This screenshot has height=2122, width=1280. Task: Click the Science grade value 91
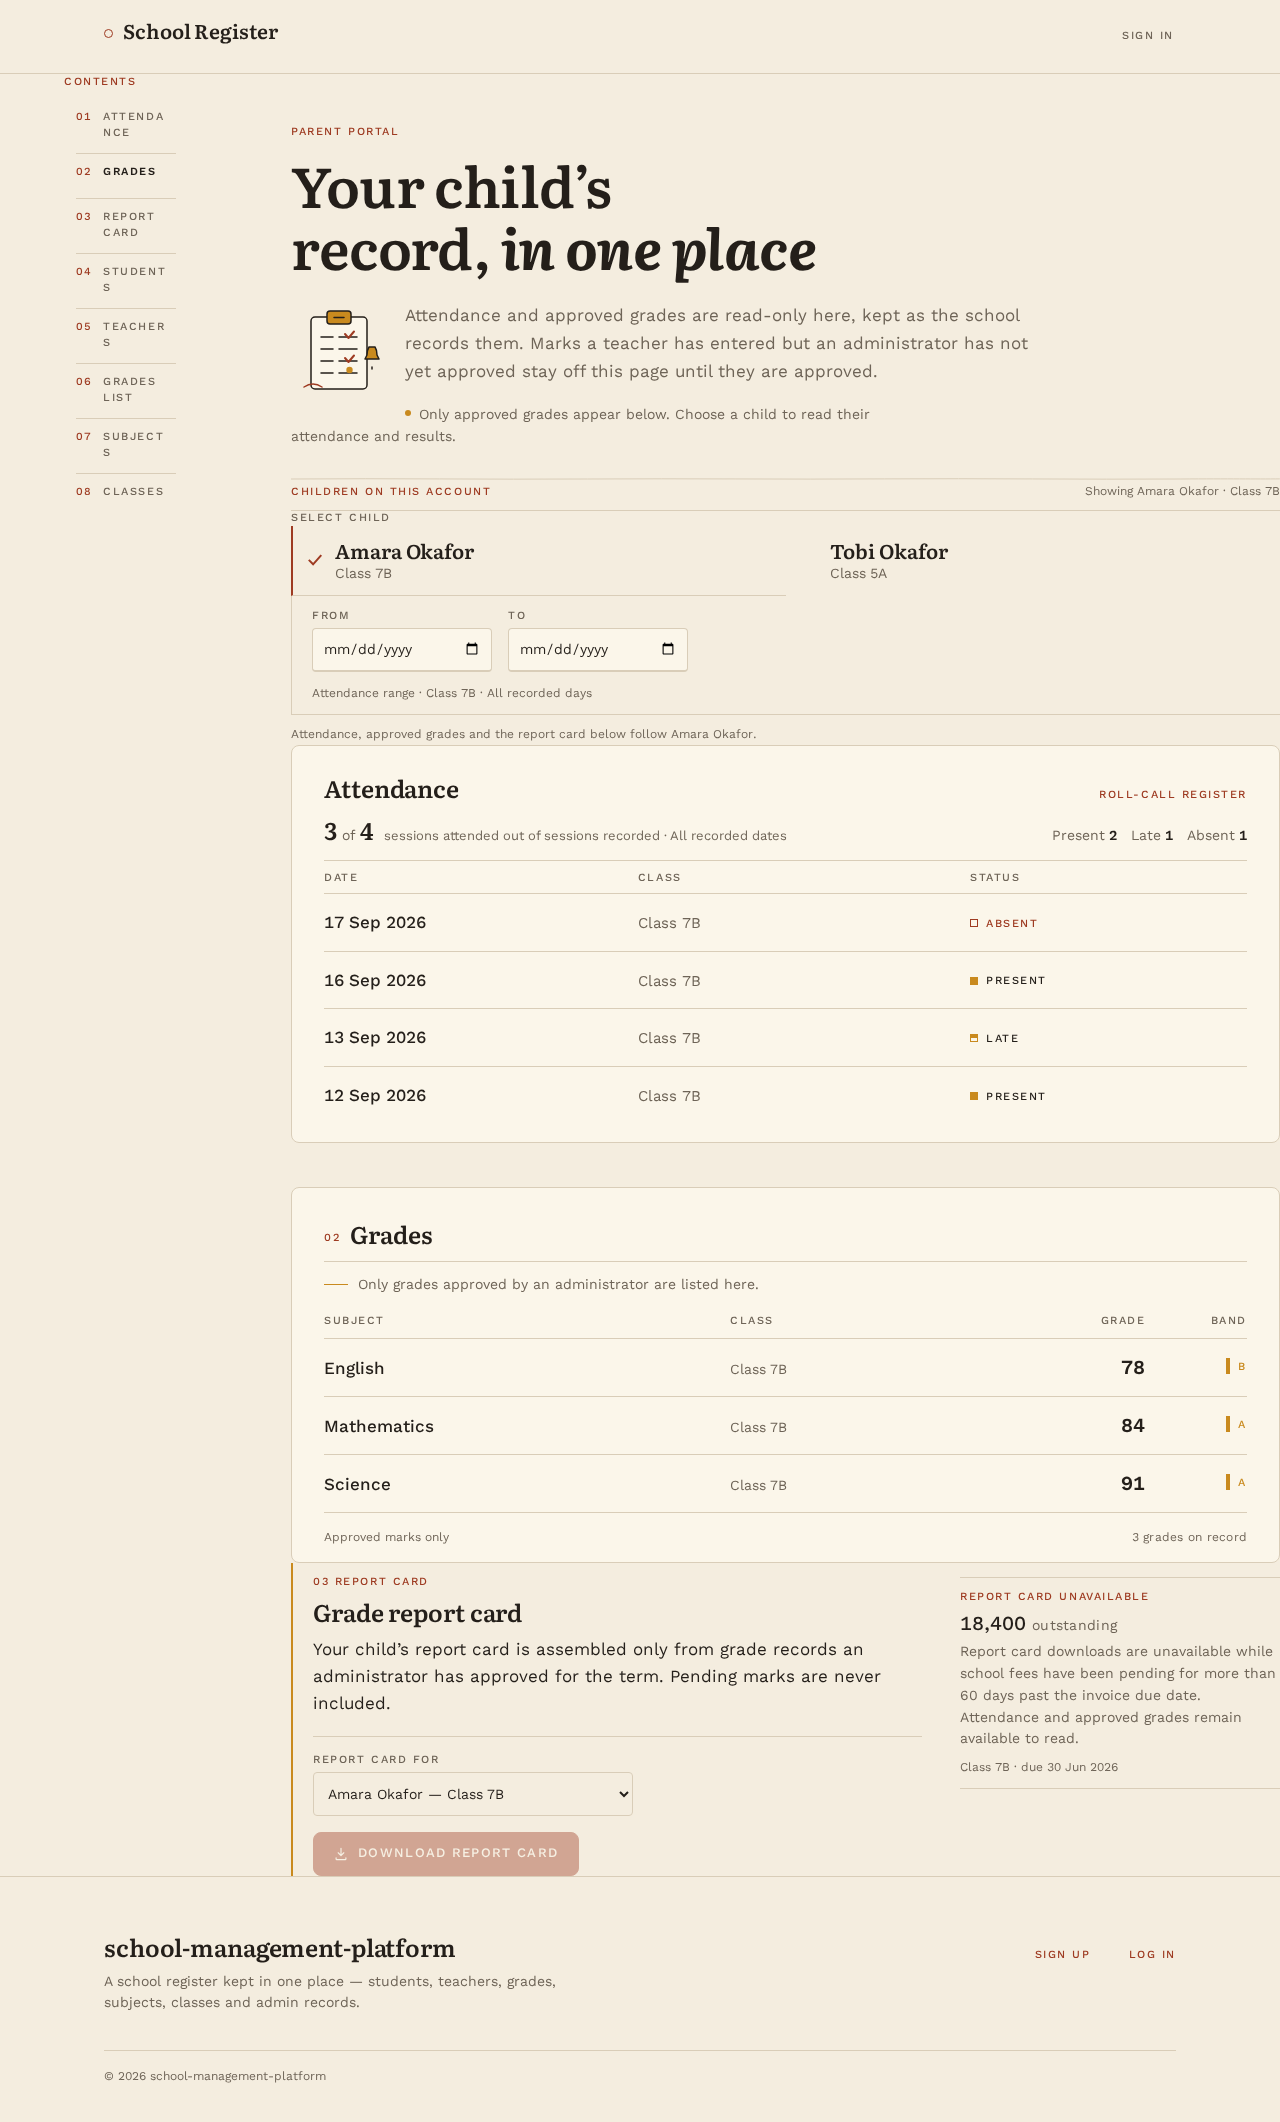1133,1484
